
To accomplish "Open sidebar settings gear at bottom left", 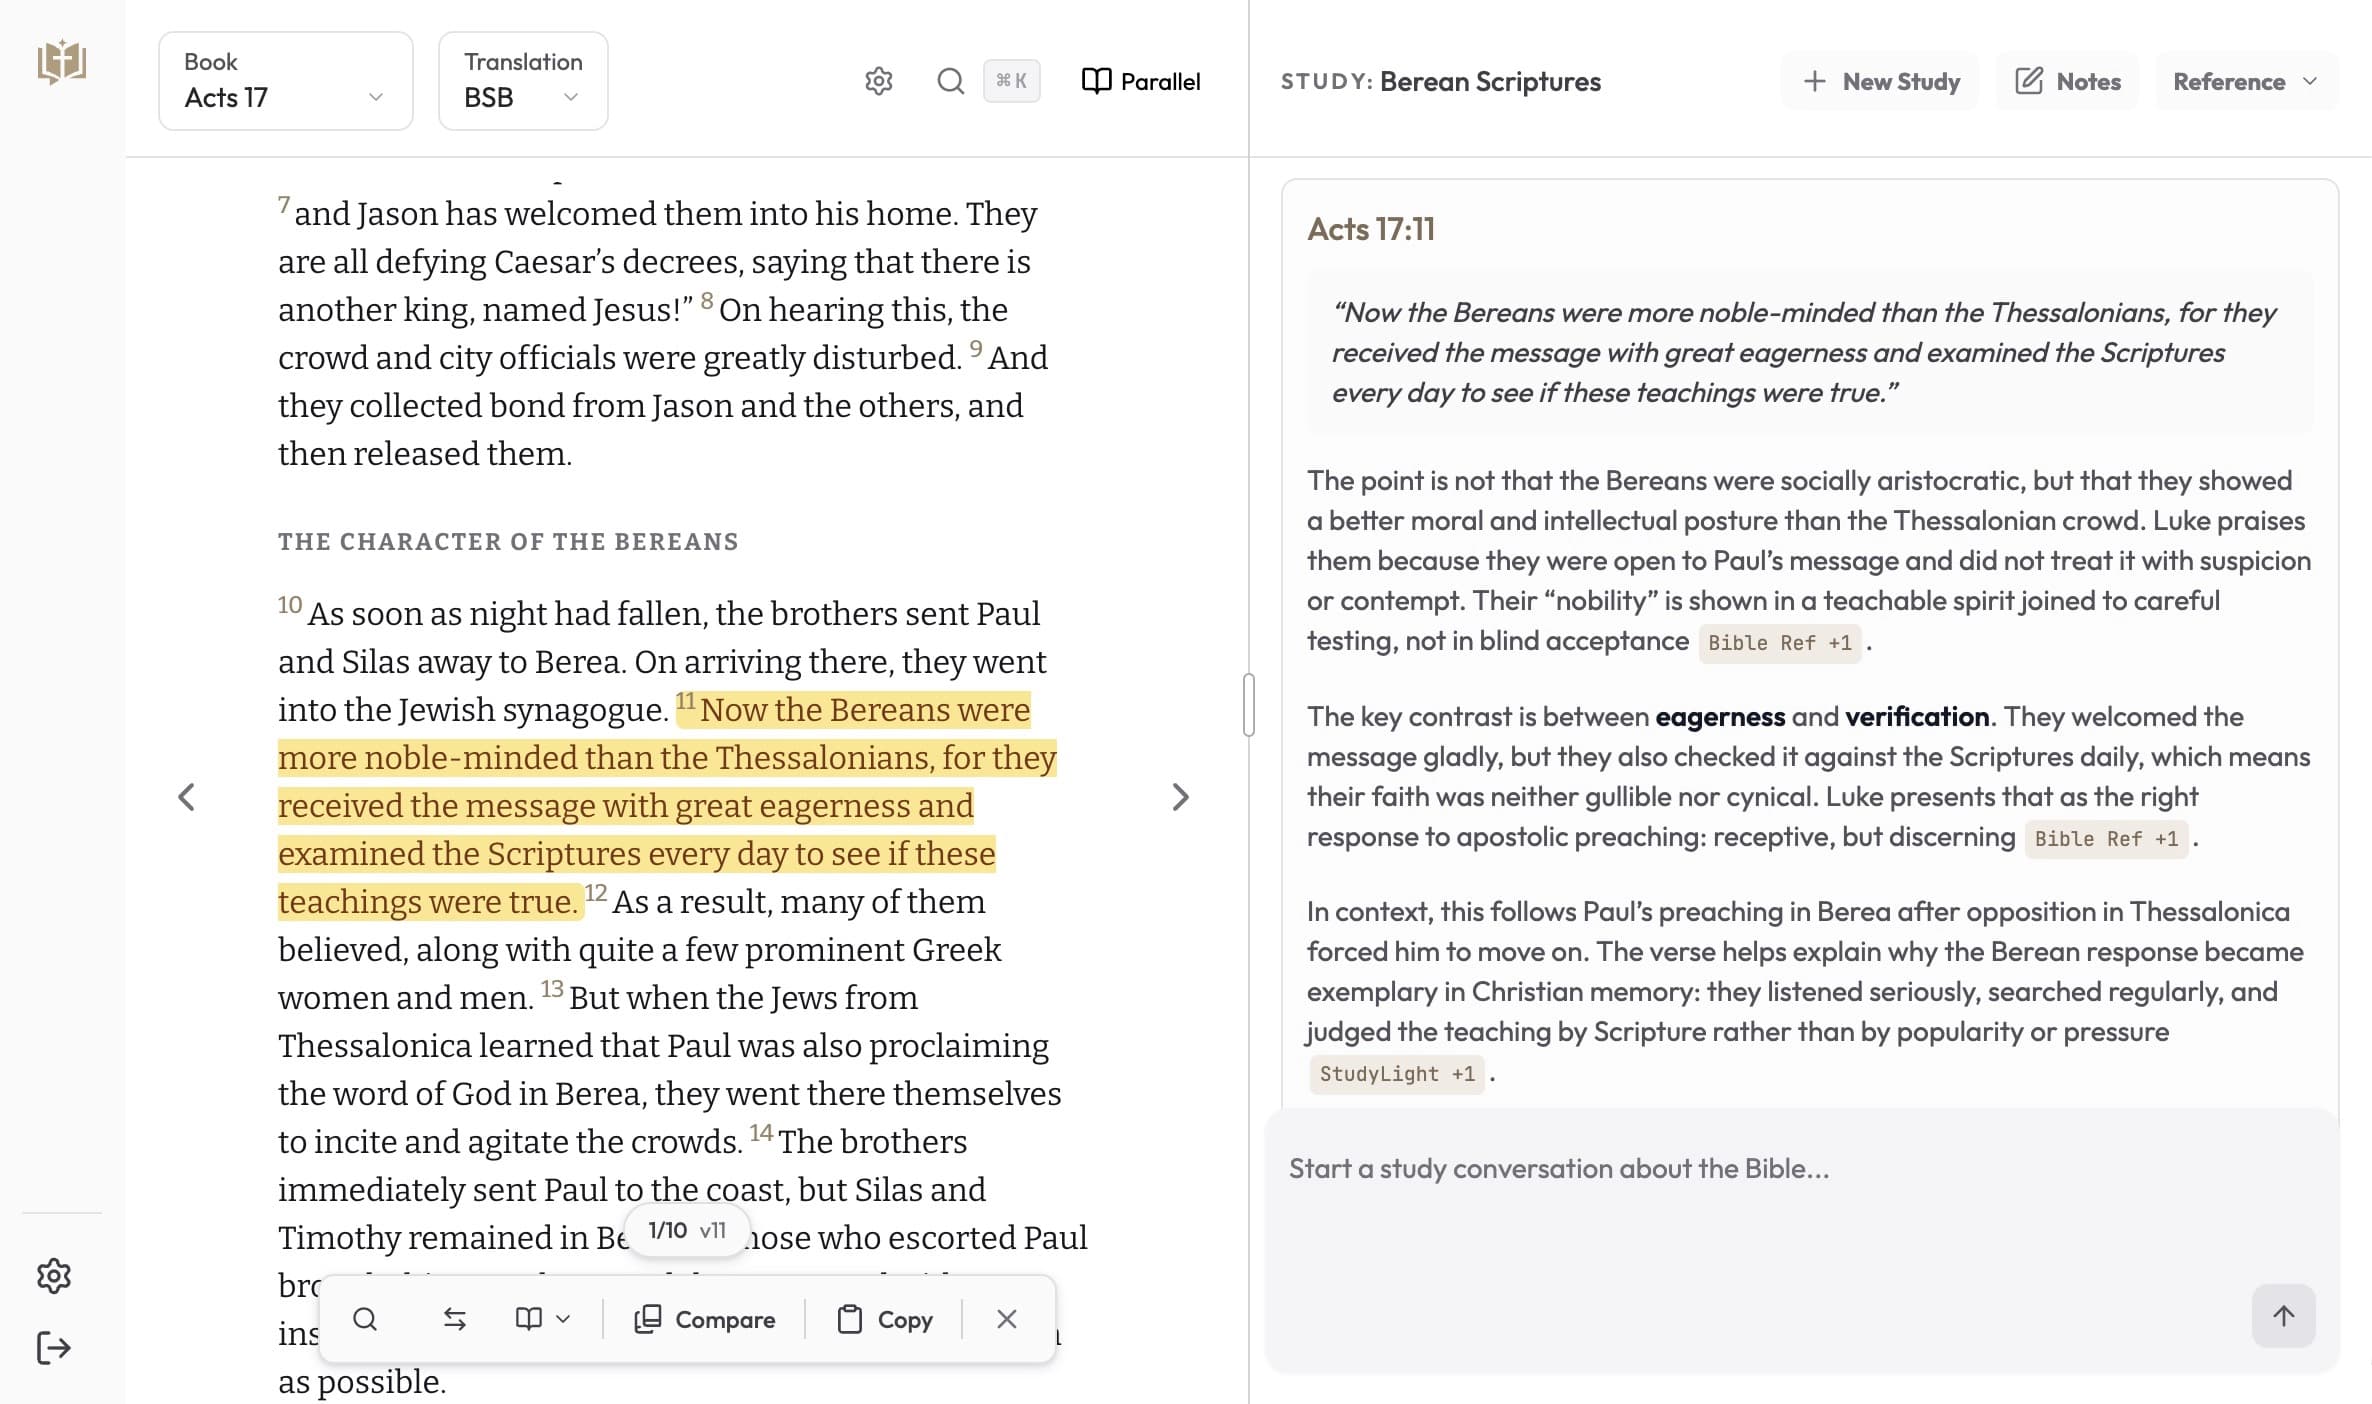I will pyautogui.click(x=53, y=1275).
